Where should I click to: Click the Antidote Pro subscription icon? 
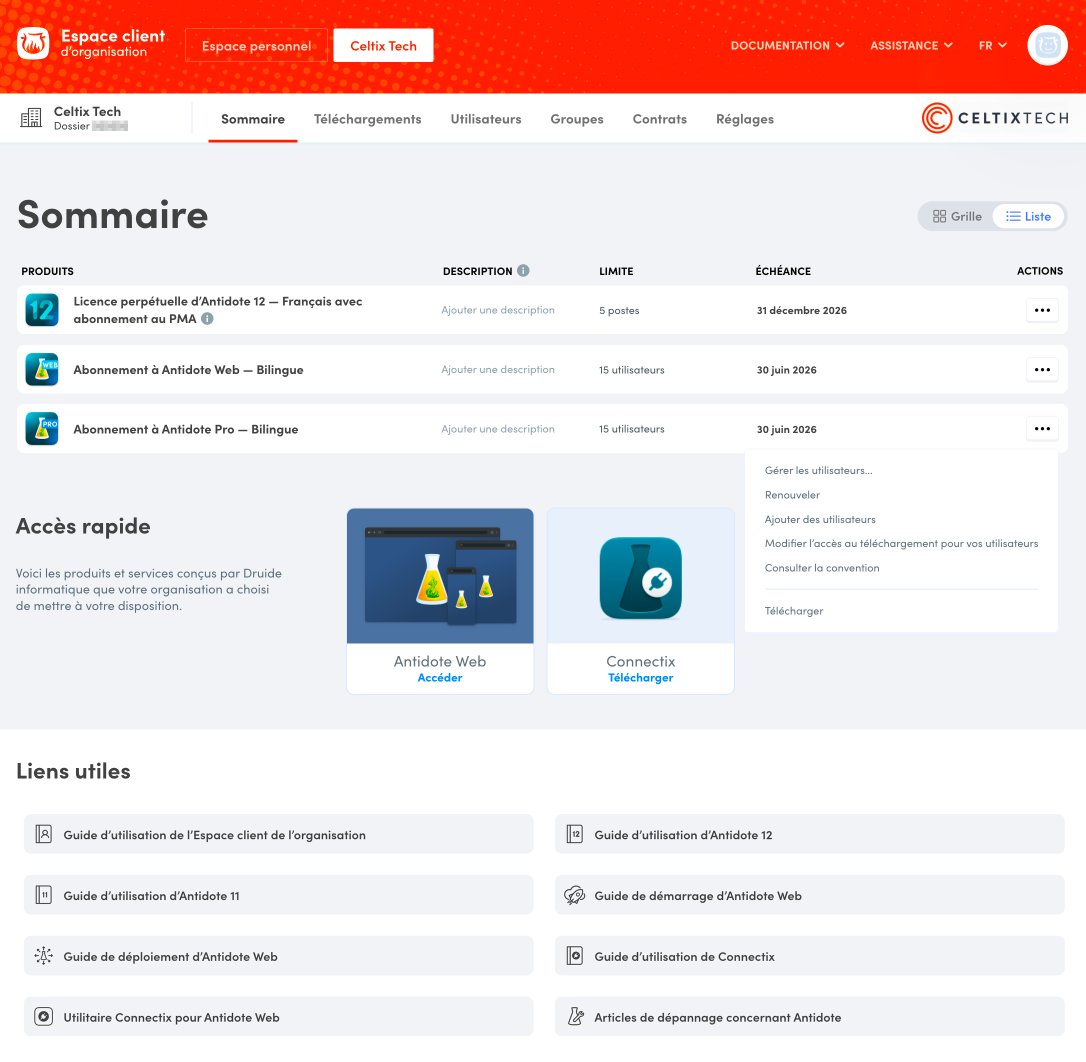coord(42,429)
